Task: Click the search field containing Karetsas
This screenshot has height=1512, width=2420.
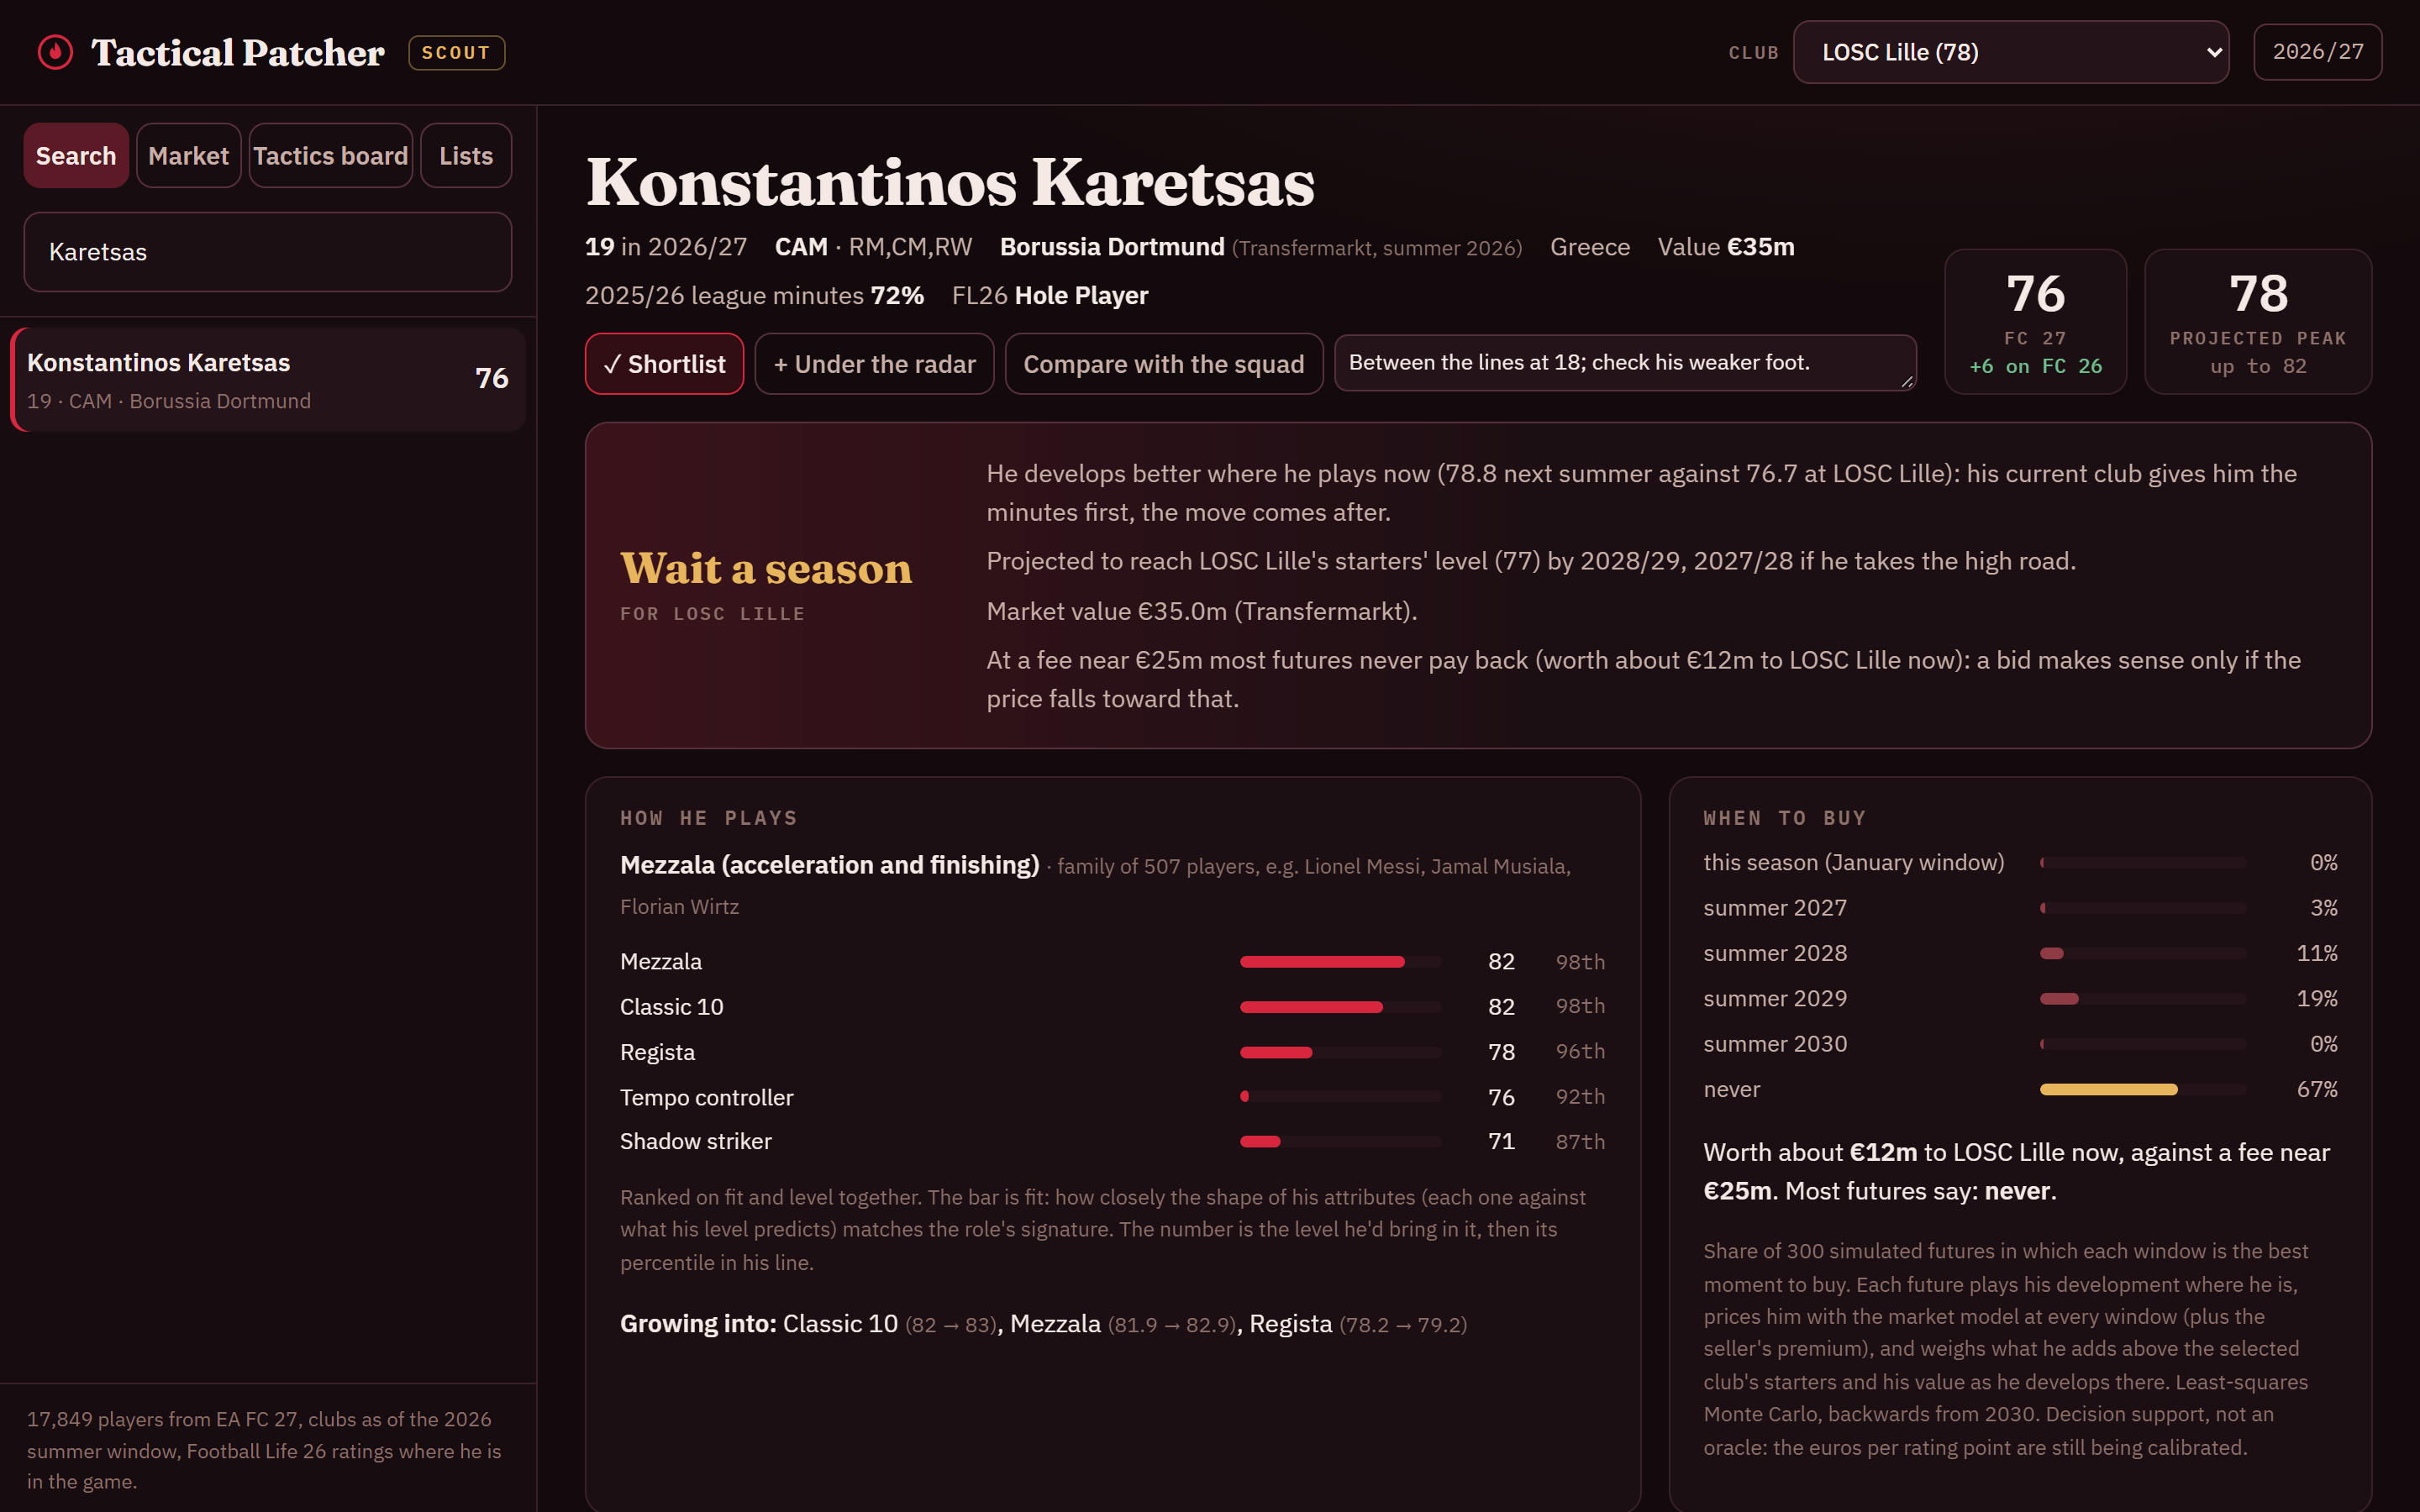Action: (x=268, y=252)
